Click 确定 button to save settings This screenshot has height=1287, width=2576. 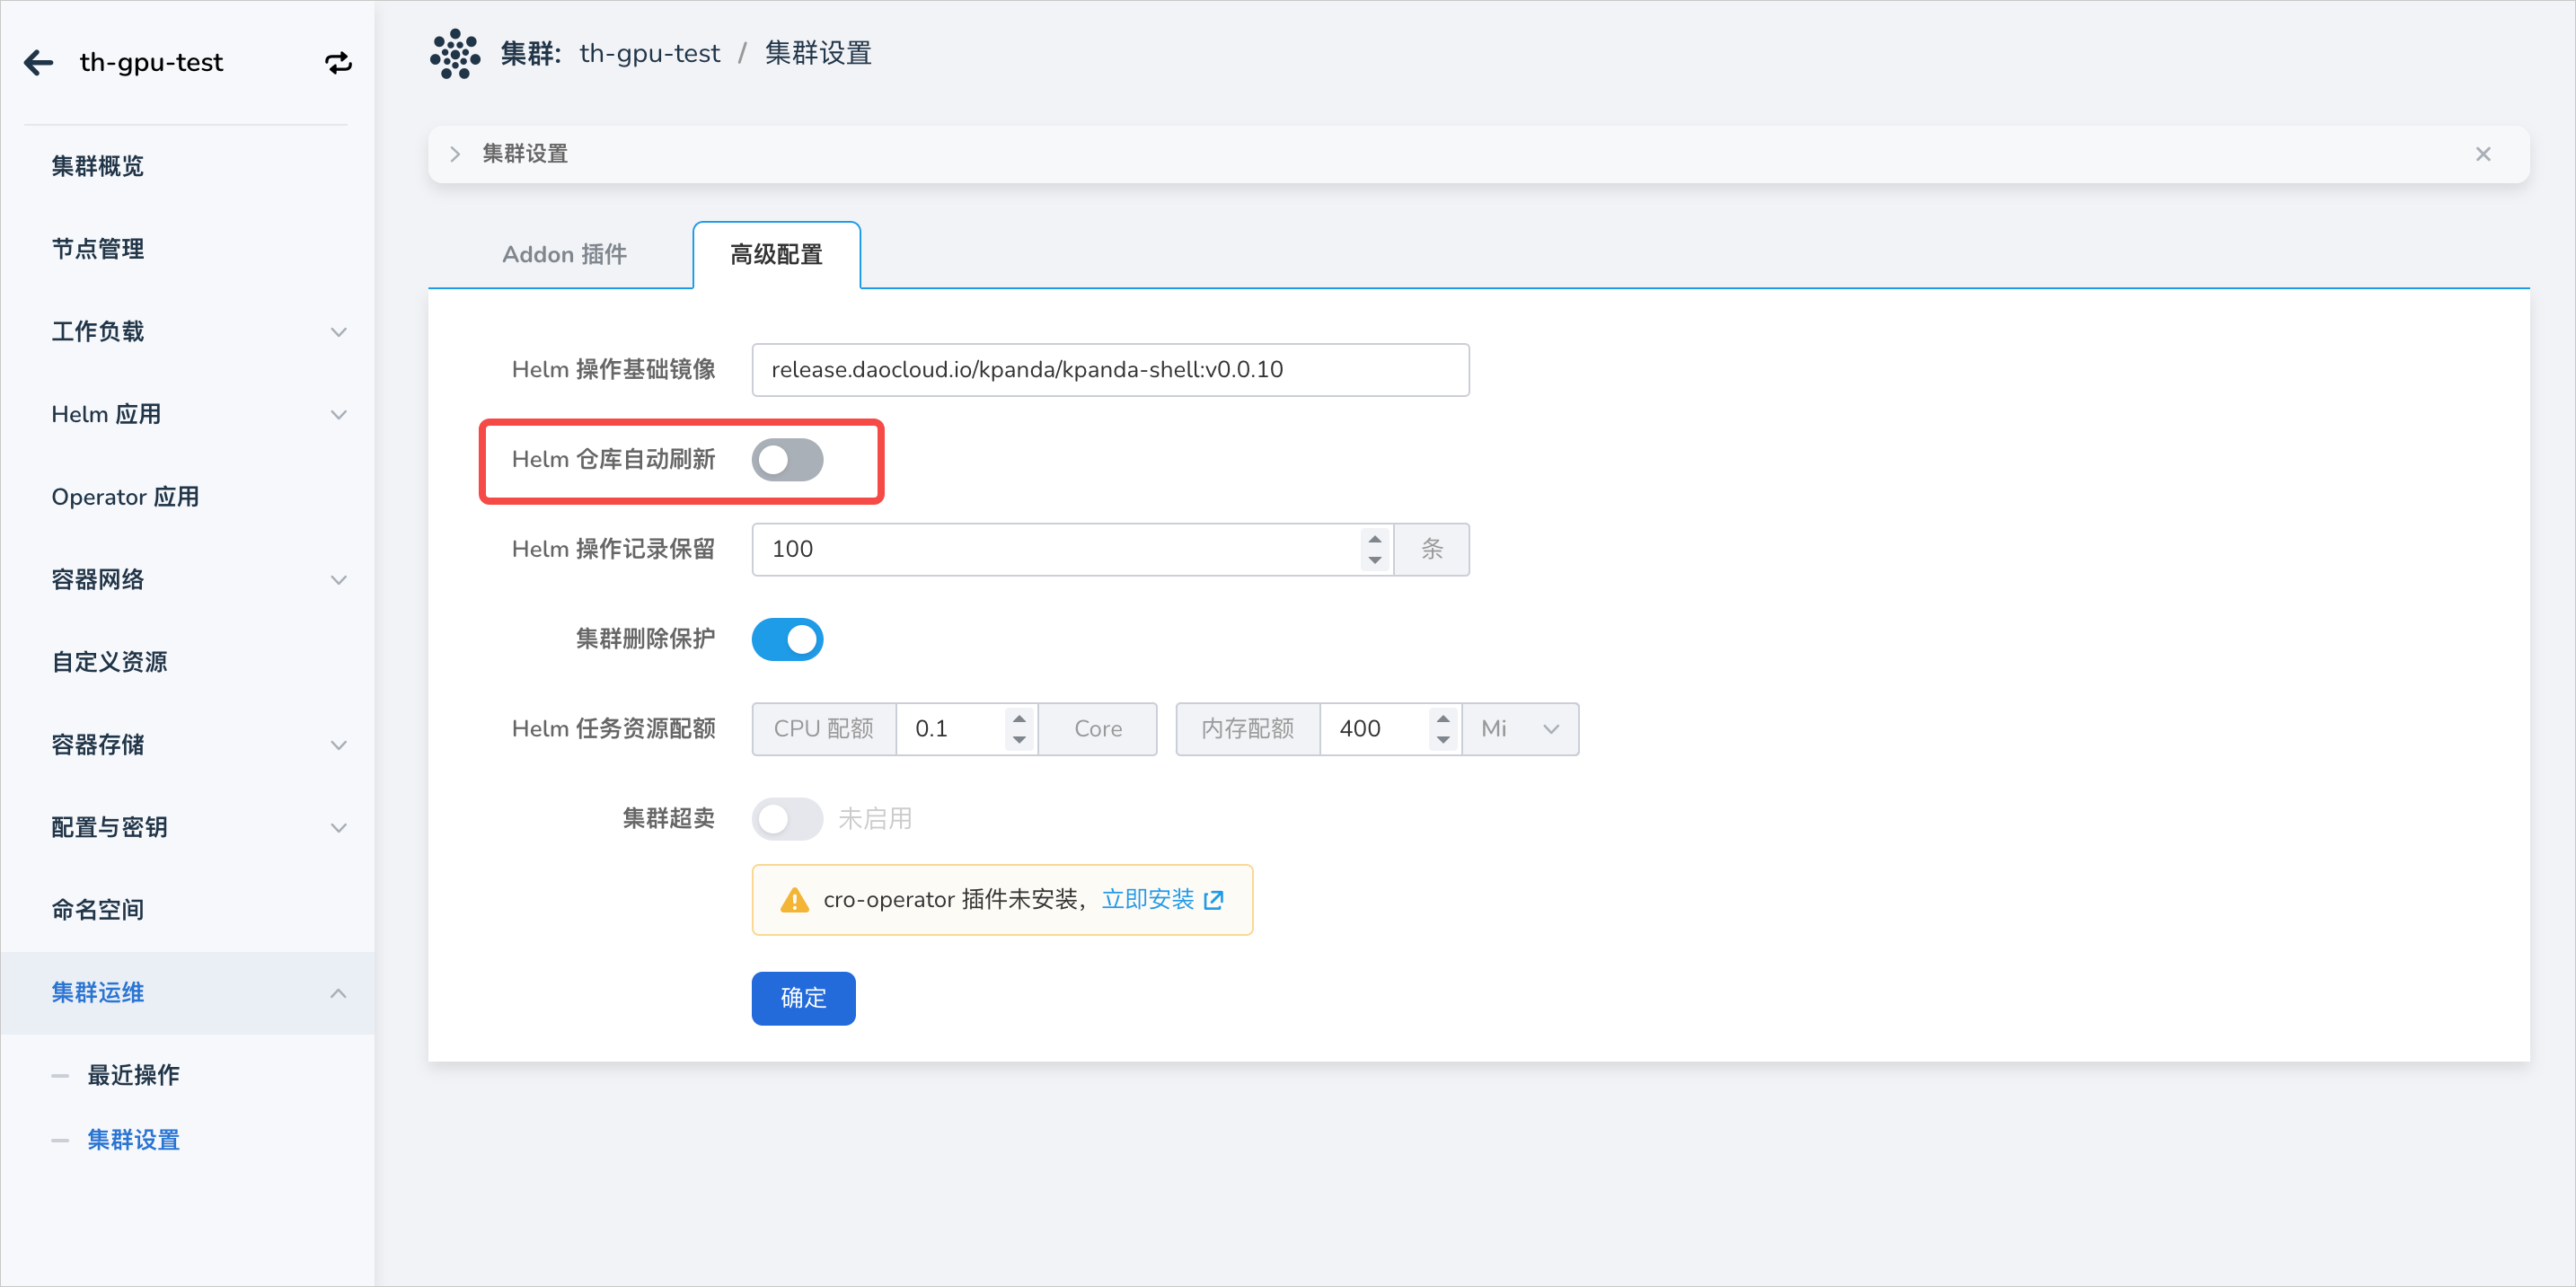[805, 998]
